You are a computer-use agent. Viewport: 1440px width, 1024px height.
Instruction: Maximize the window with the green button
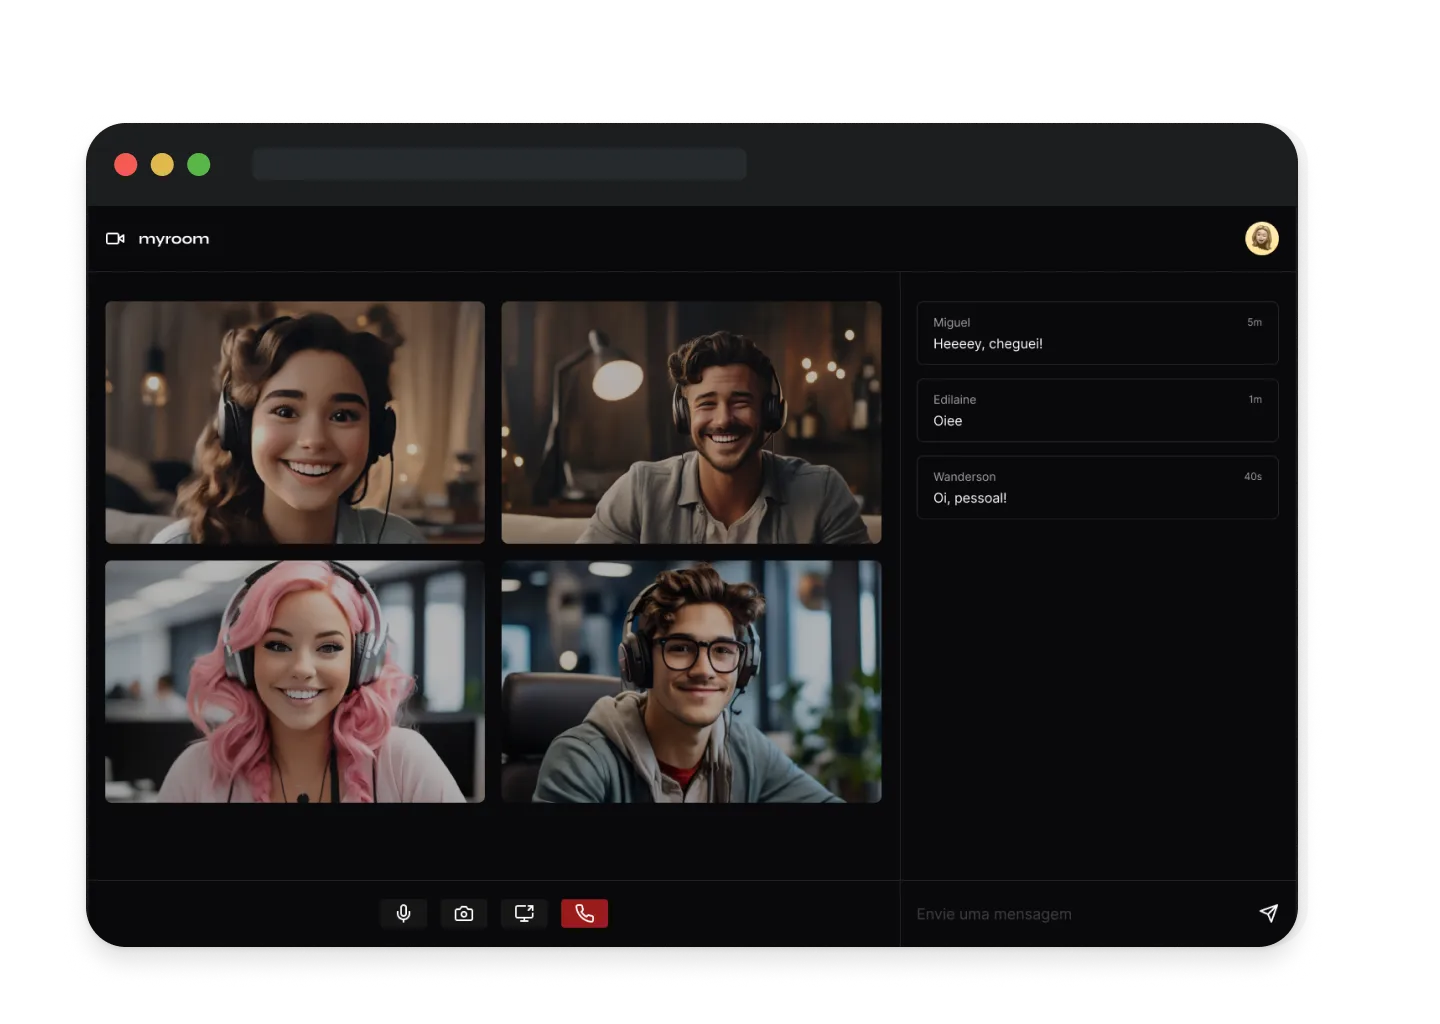tap(199, 164)
